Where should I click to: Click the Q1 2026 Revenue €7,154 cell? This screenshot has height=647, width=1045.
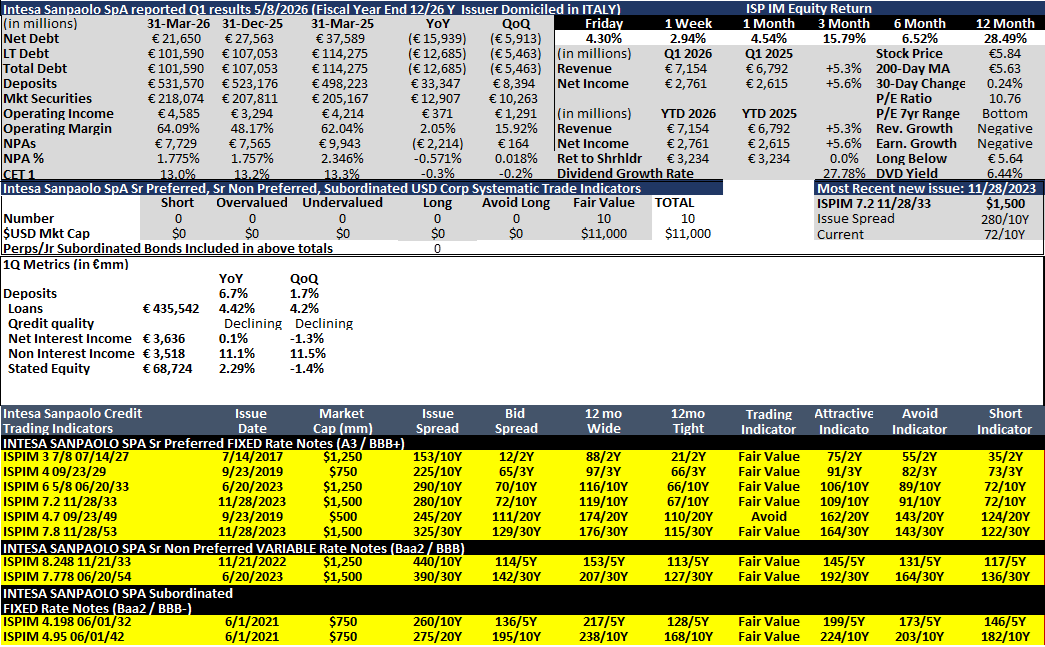(x=688, y=69)
